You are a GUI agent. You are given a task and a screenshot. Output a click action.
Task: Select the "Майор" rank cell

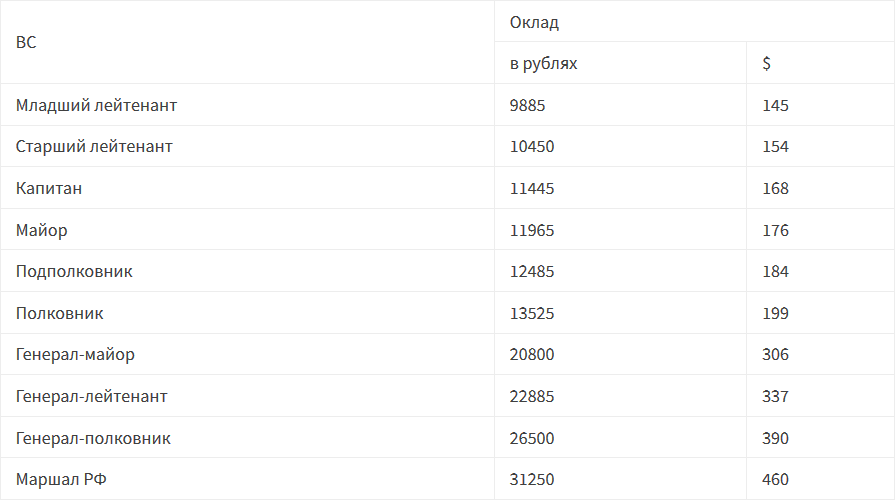point(42,231)
